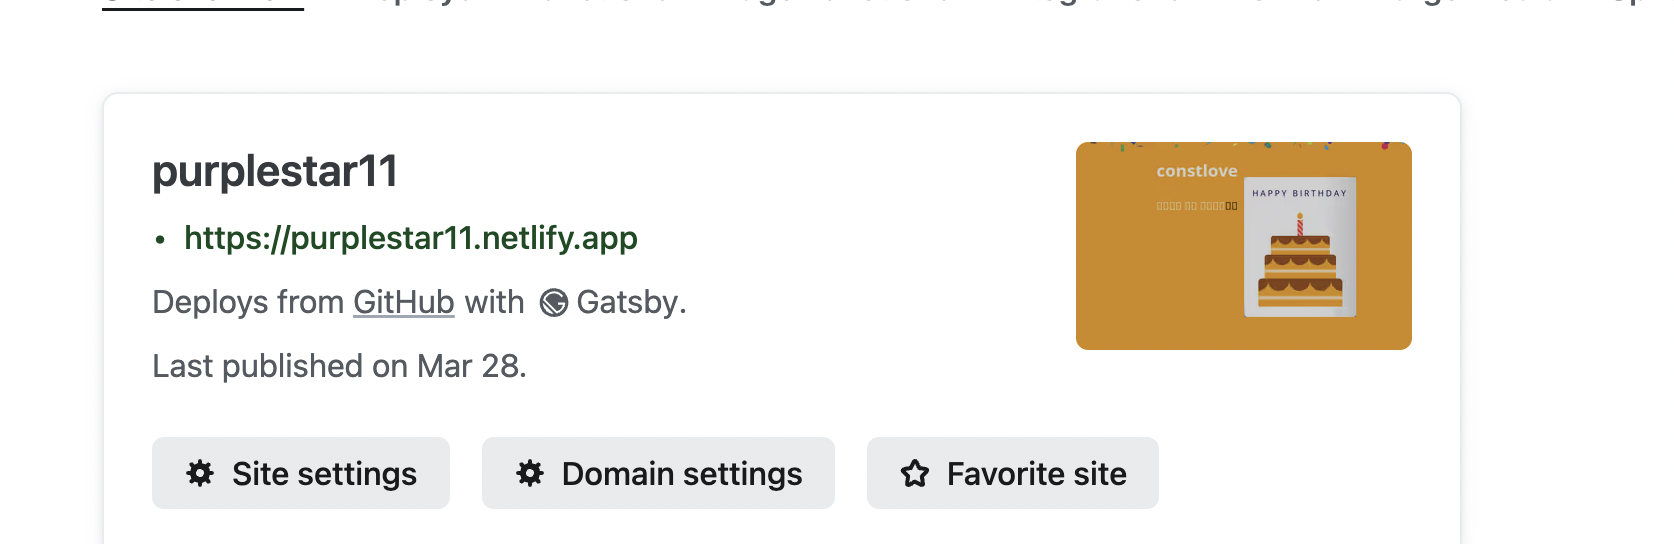
Task: Click the gear icon in Domain settings
Action: (530, 473)
